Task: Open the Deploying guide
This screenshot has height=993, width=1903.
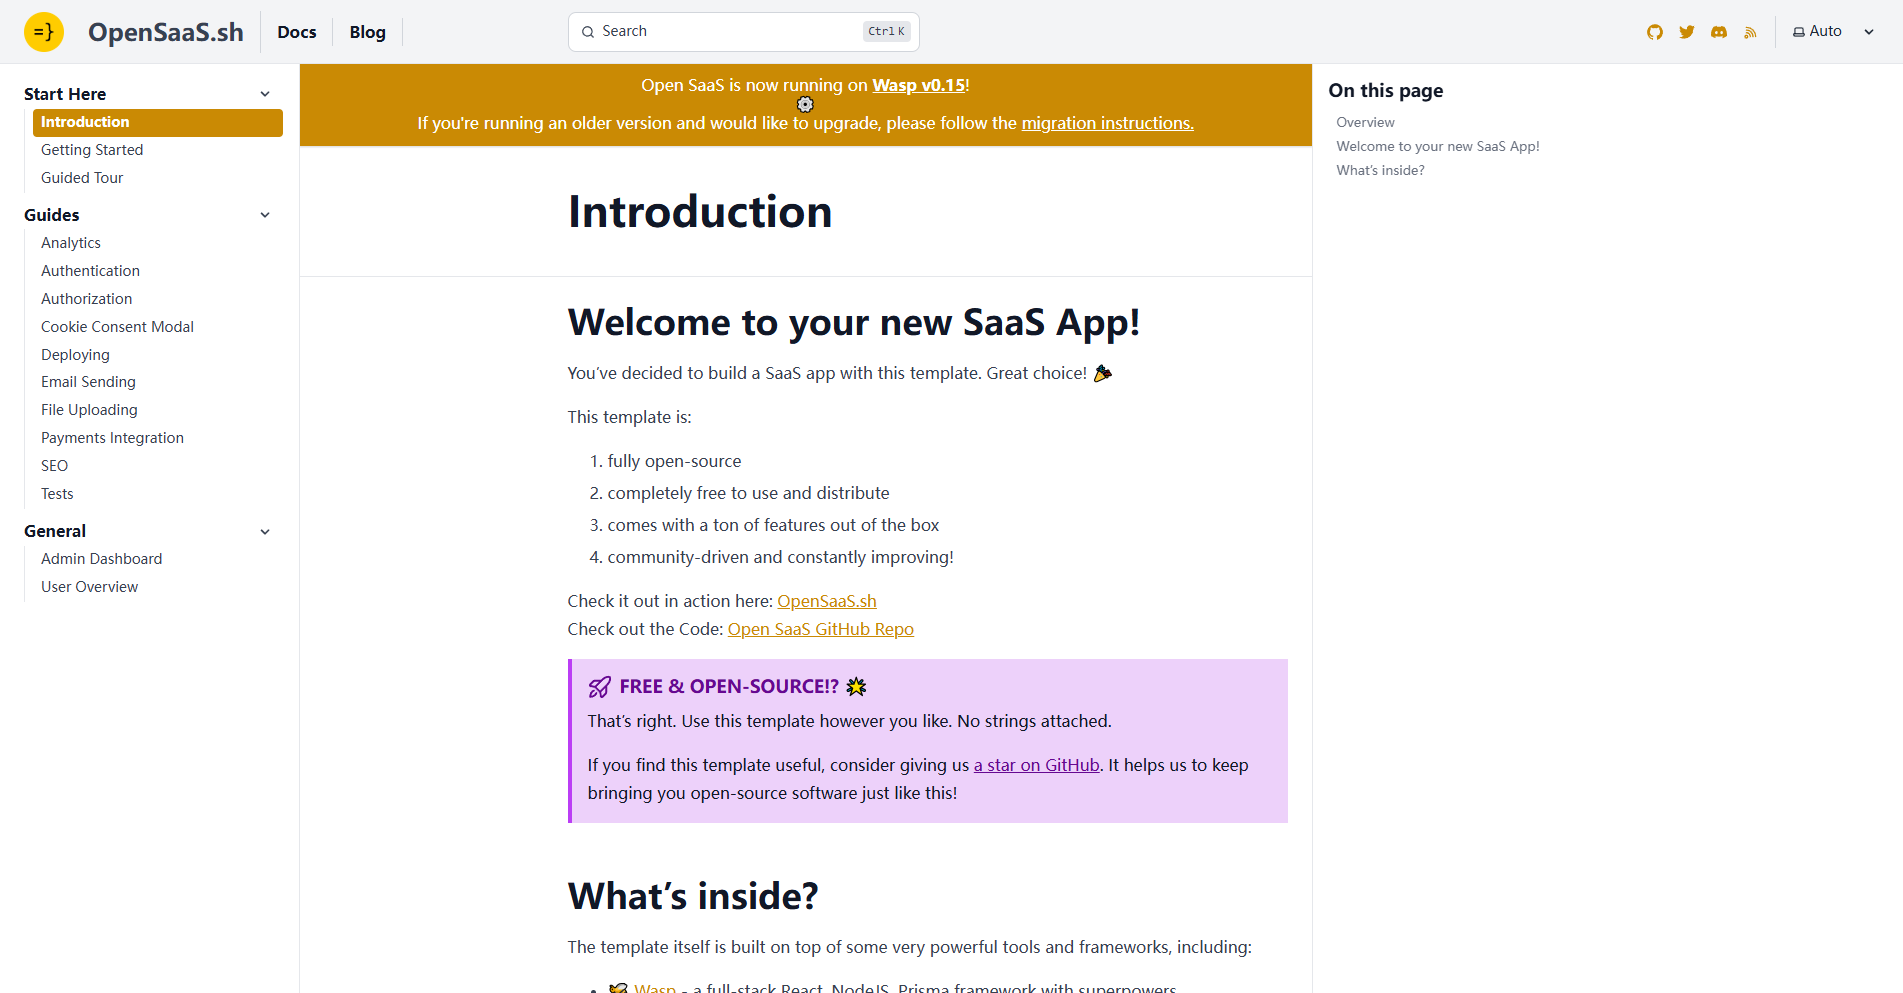Action: (75, 355)
